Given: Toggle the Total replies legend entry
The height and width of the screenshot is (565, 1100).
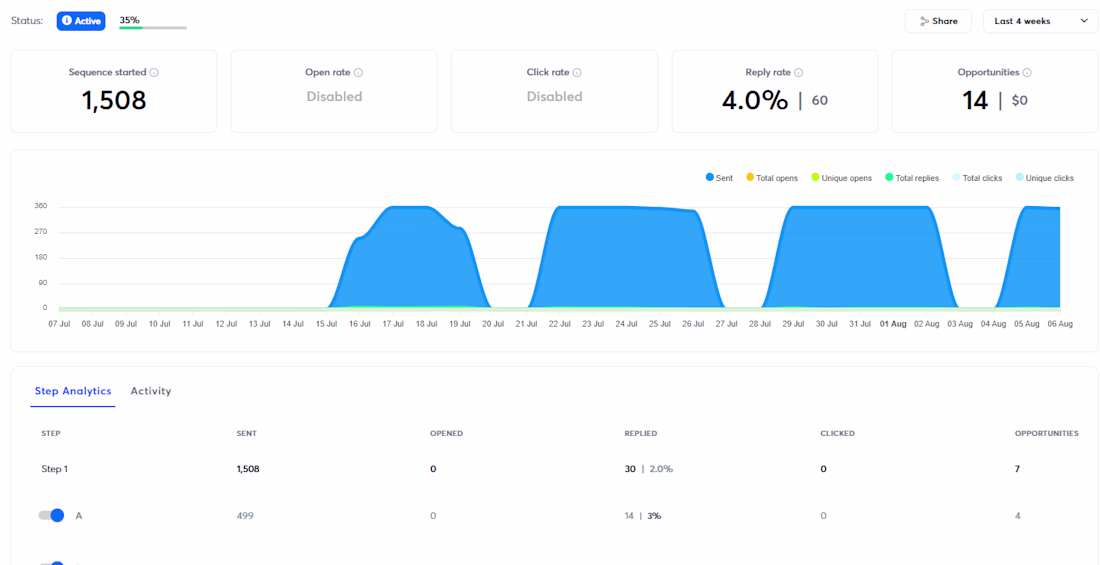Looking at the screenshot, I should pyautogui.click(x=912, y=178).
